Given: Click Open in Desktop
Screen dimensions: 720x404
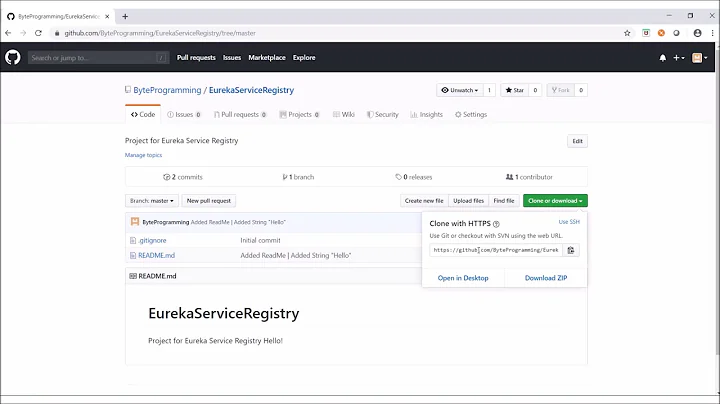Looking at the screenshot, I should [463, 278].
